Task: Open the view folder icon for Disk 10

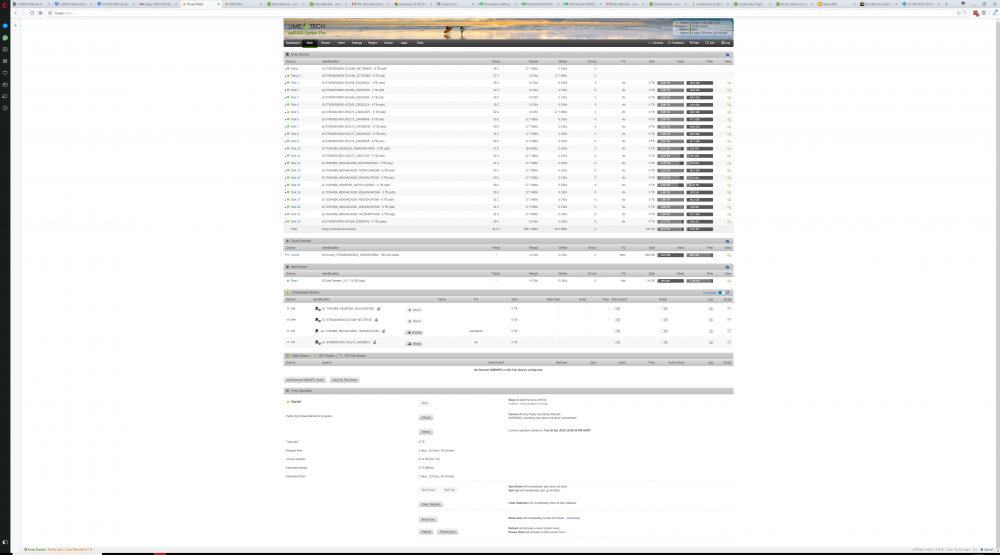Action: click(x=729, y=149)
